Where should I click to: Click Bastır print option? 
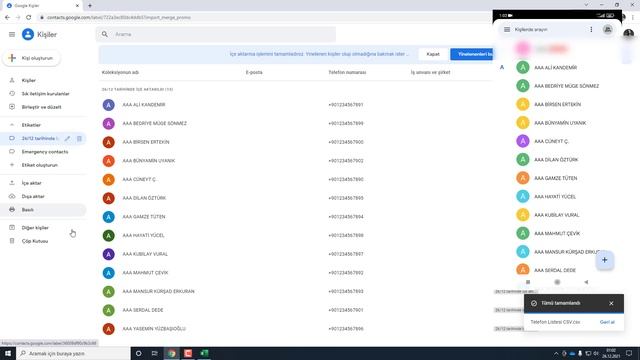pyautogui.click(x=28, y=210)
